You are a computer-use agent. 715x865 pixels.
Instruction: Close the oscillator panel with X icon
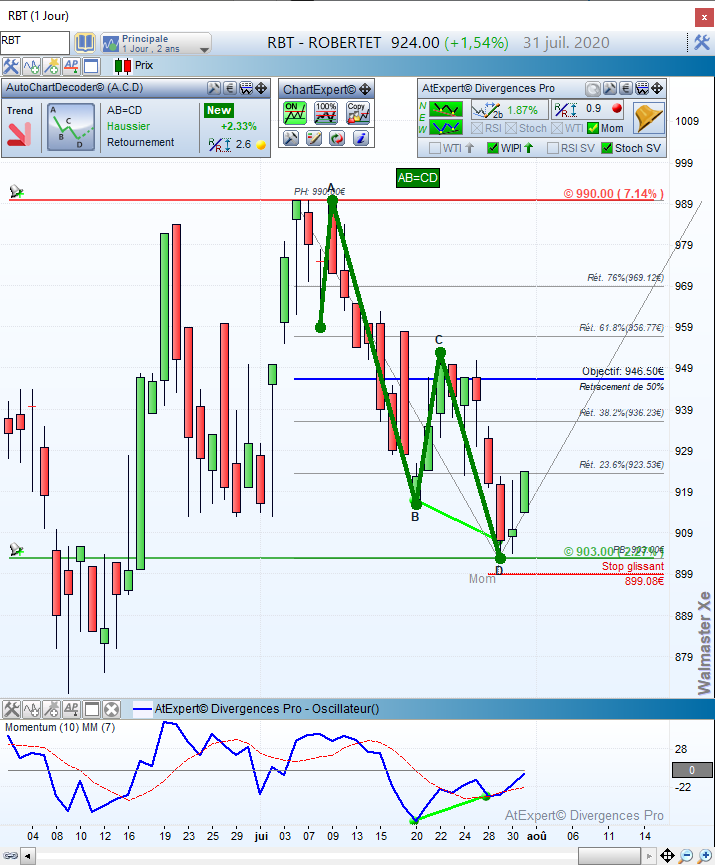click(x=111, y=709)
